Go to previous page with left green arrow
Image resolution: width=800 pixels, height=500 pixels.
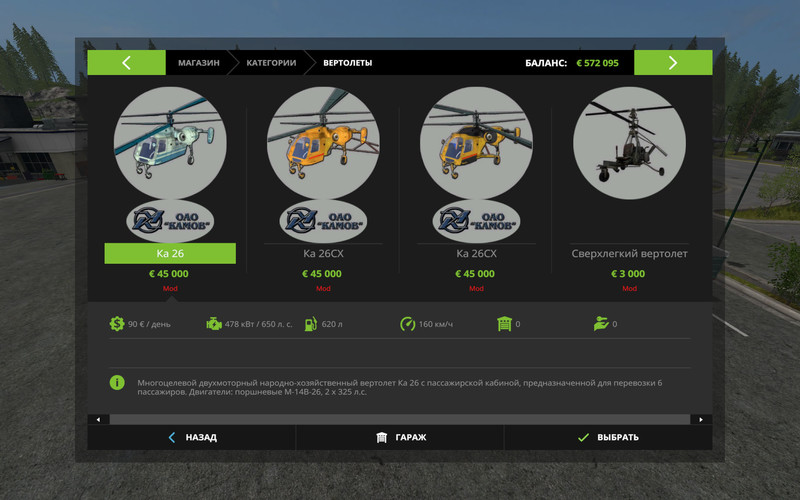[x=127, y=63]
